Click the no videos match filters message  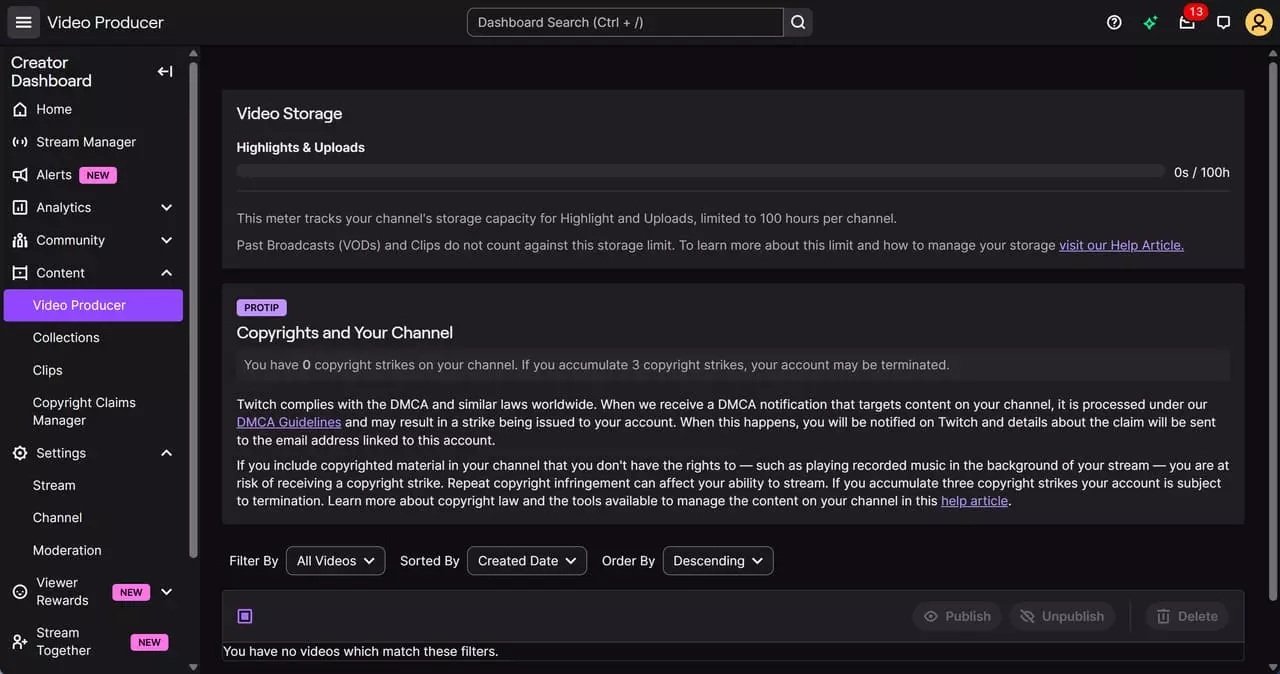click(x=361, y=651)
